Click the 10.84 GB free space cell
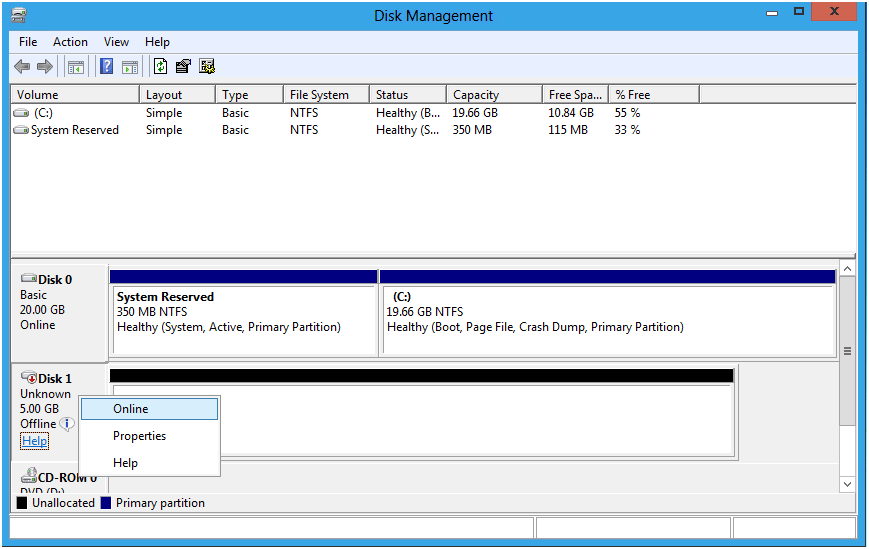 click(x=571, y=113)
